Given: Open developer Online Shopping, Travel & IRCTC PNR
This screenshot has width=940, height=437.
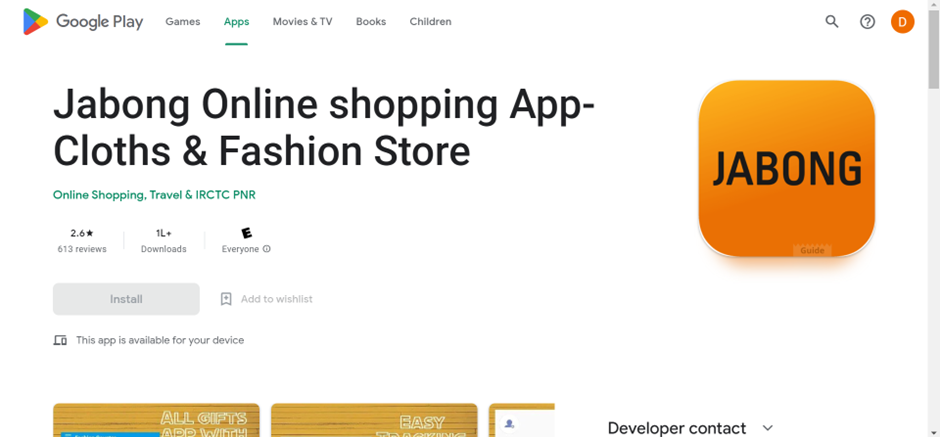Looking at the screenshot, I should coord(154,195).
